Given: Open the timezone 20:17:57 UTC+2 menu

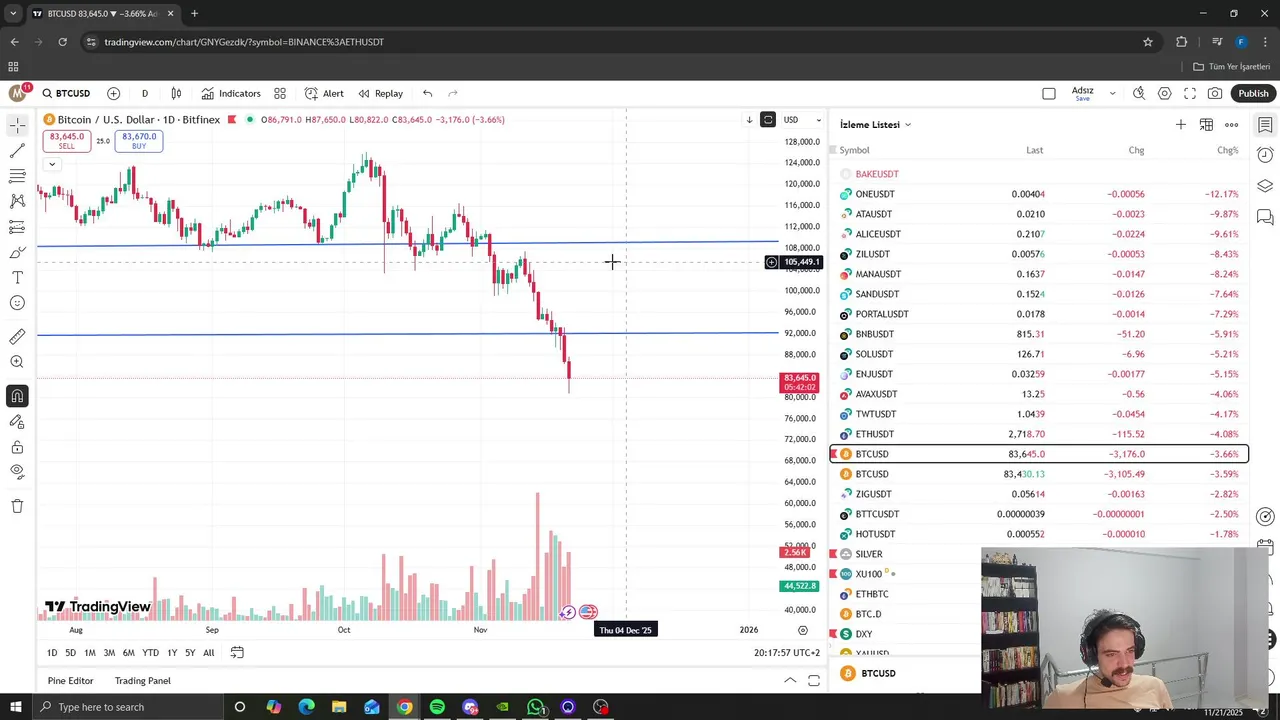Looking at the screenshot, I should point(787,653).
